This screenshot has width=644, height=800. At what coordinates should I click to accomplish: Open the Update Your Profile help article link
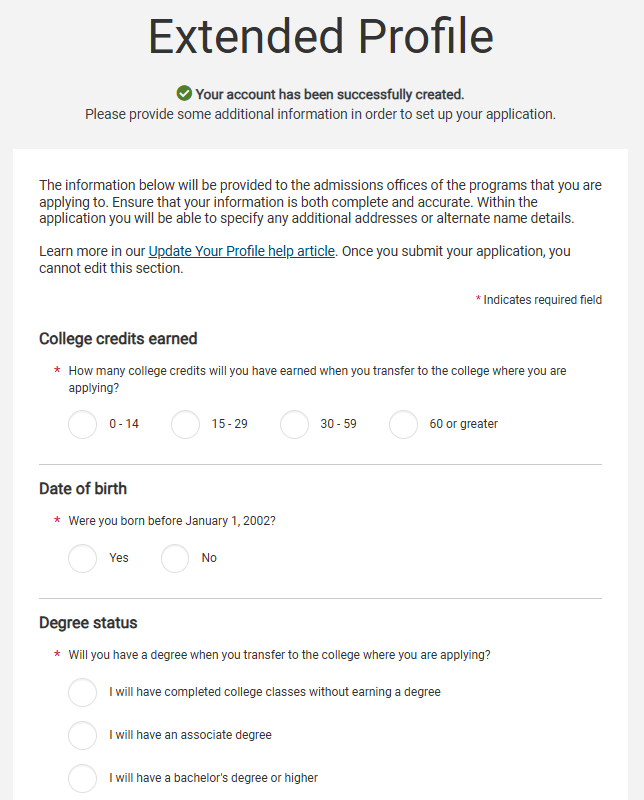241,251
